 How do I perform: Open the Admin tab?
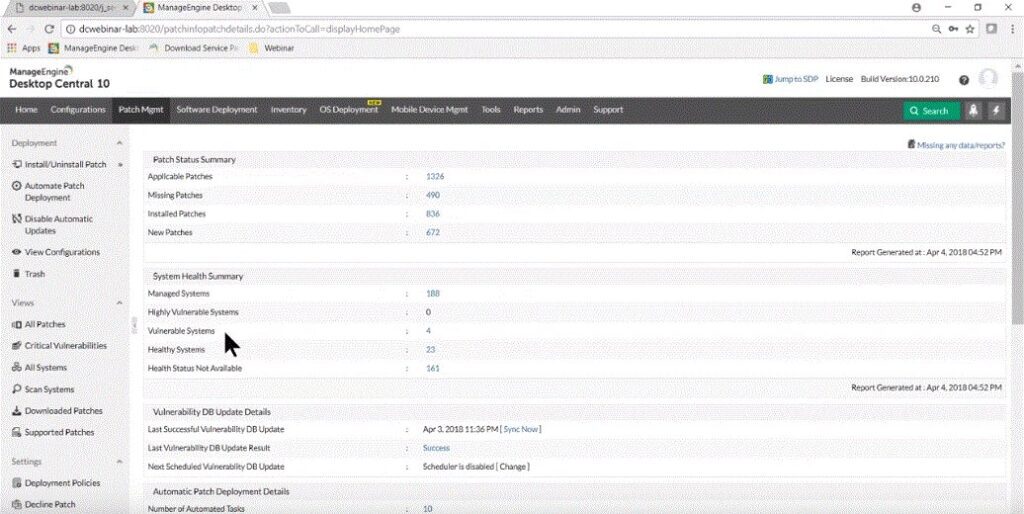coord(568,110)
